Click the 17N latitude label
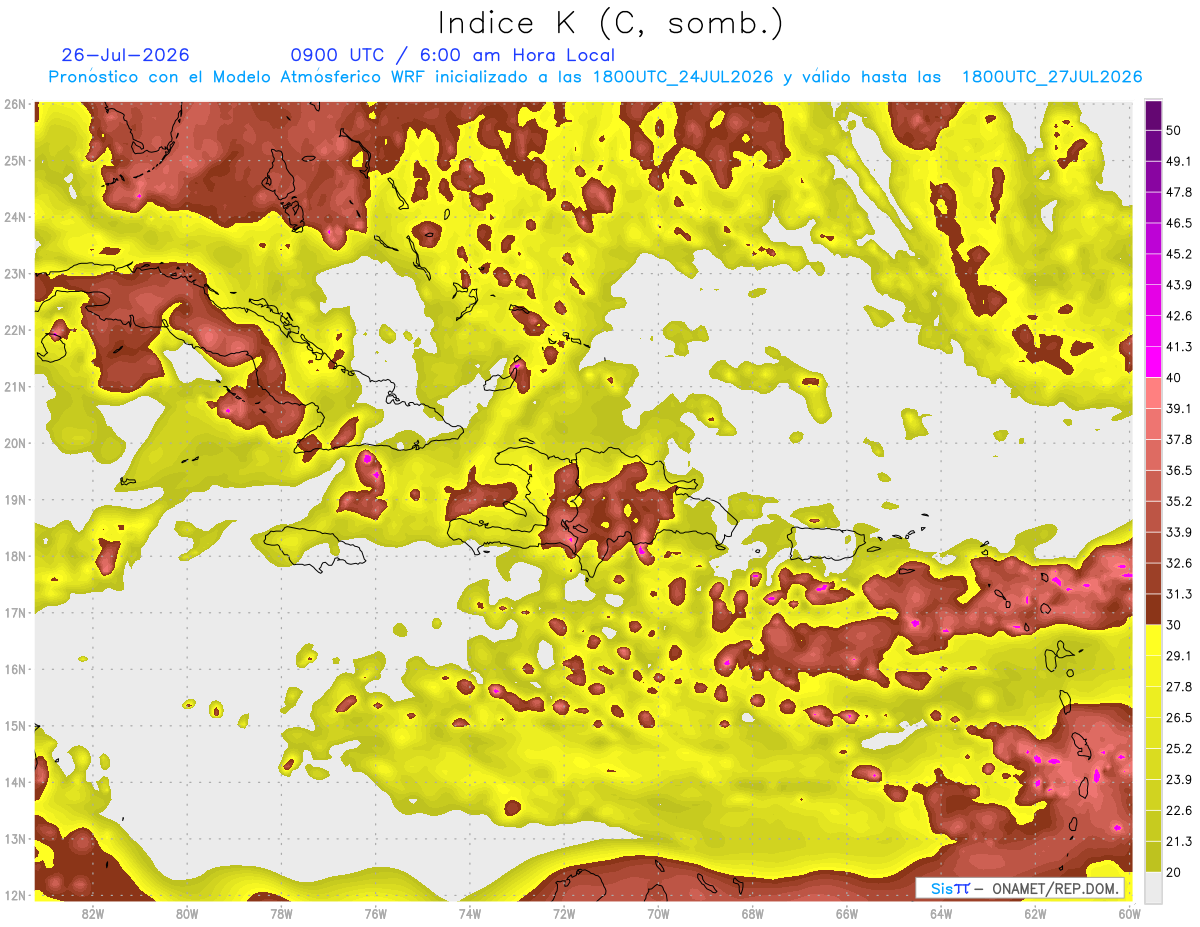Image resolution: width=1200 pixels, height=927 pixels. (15, 612)
